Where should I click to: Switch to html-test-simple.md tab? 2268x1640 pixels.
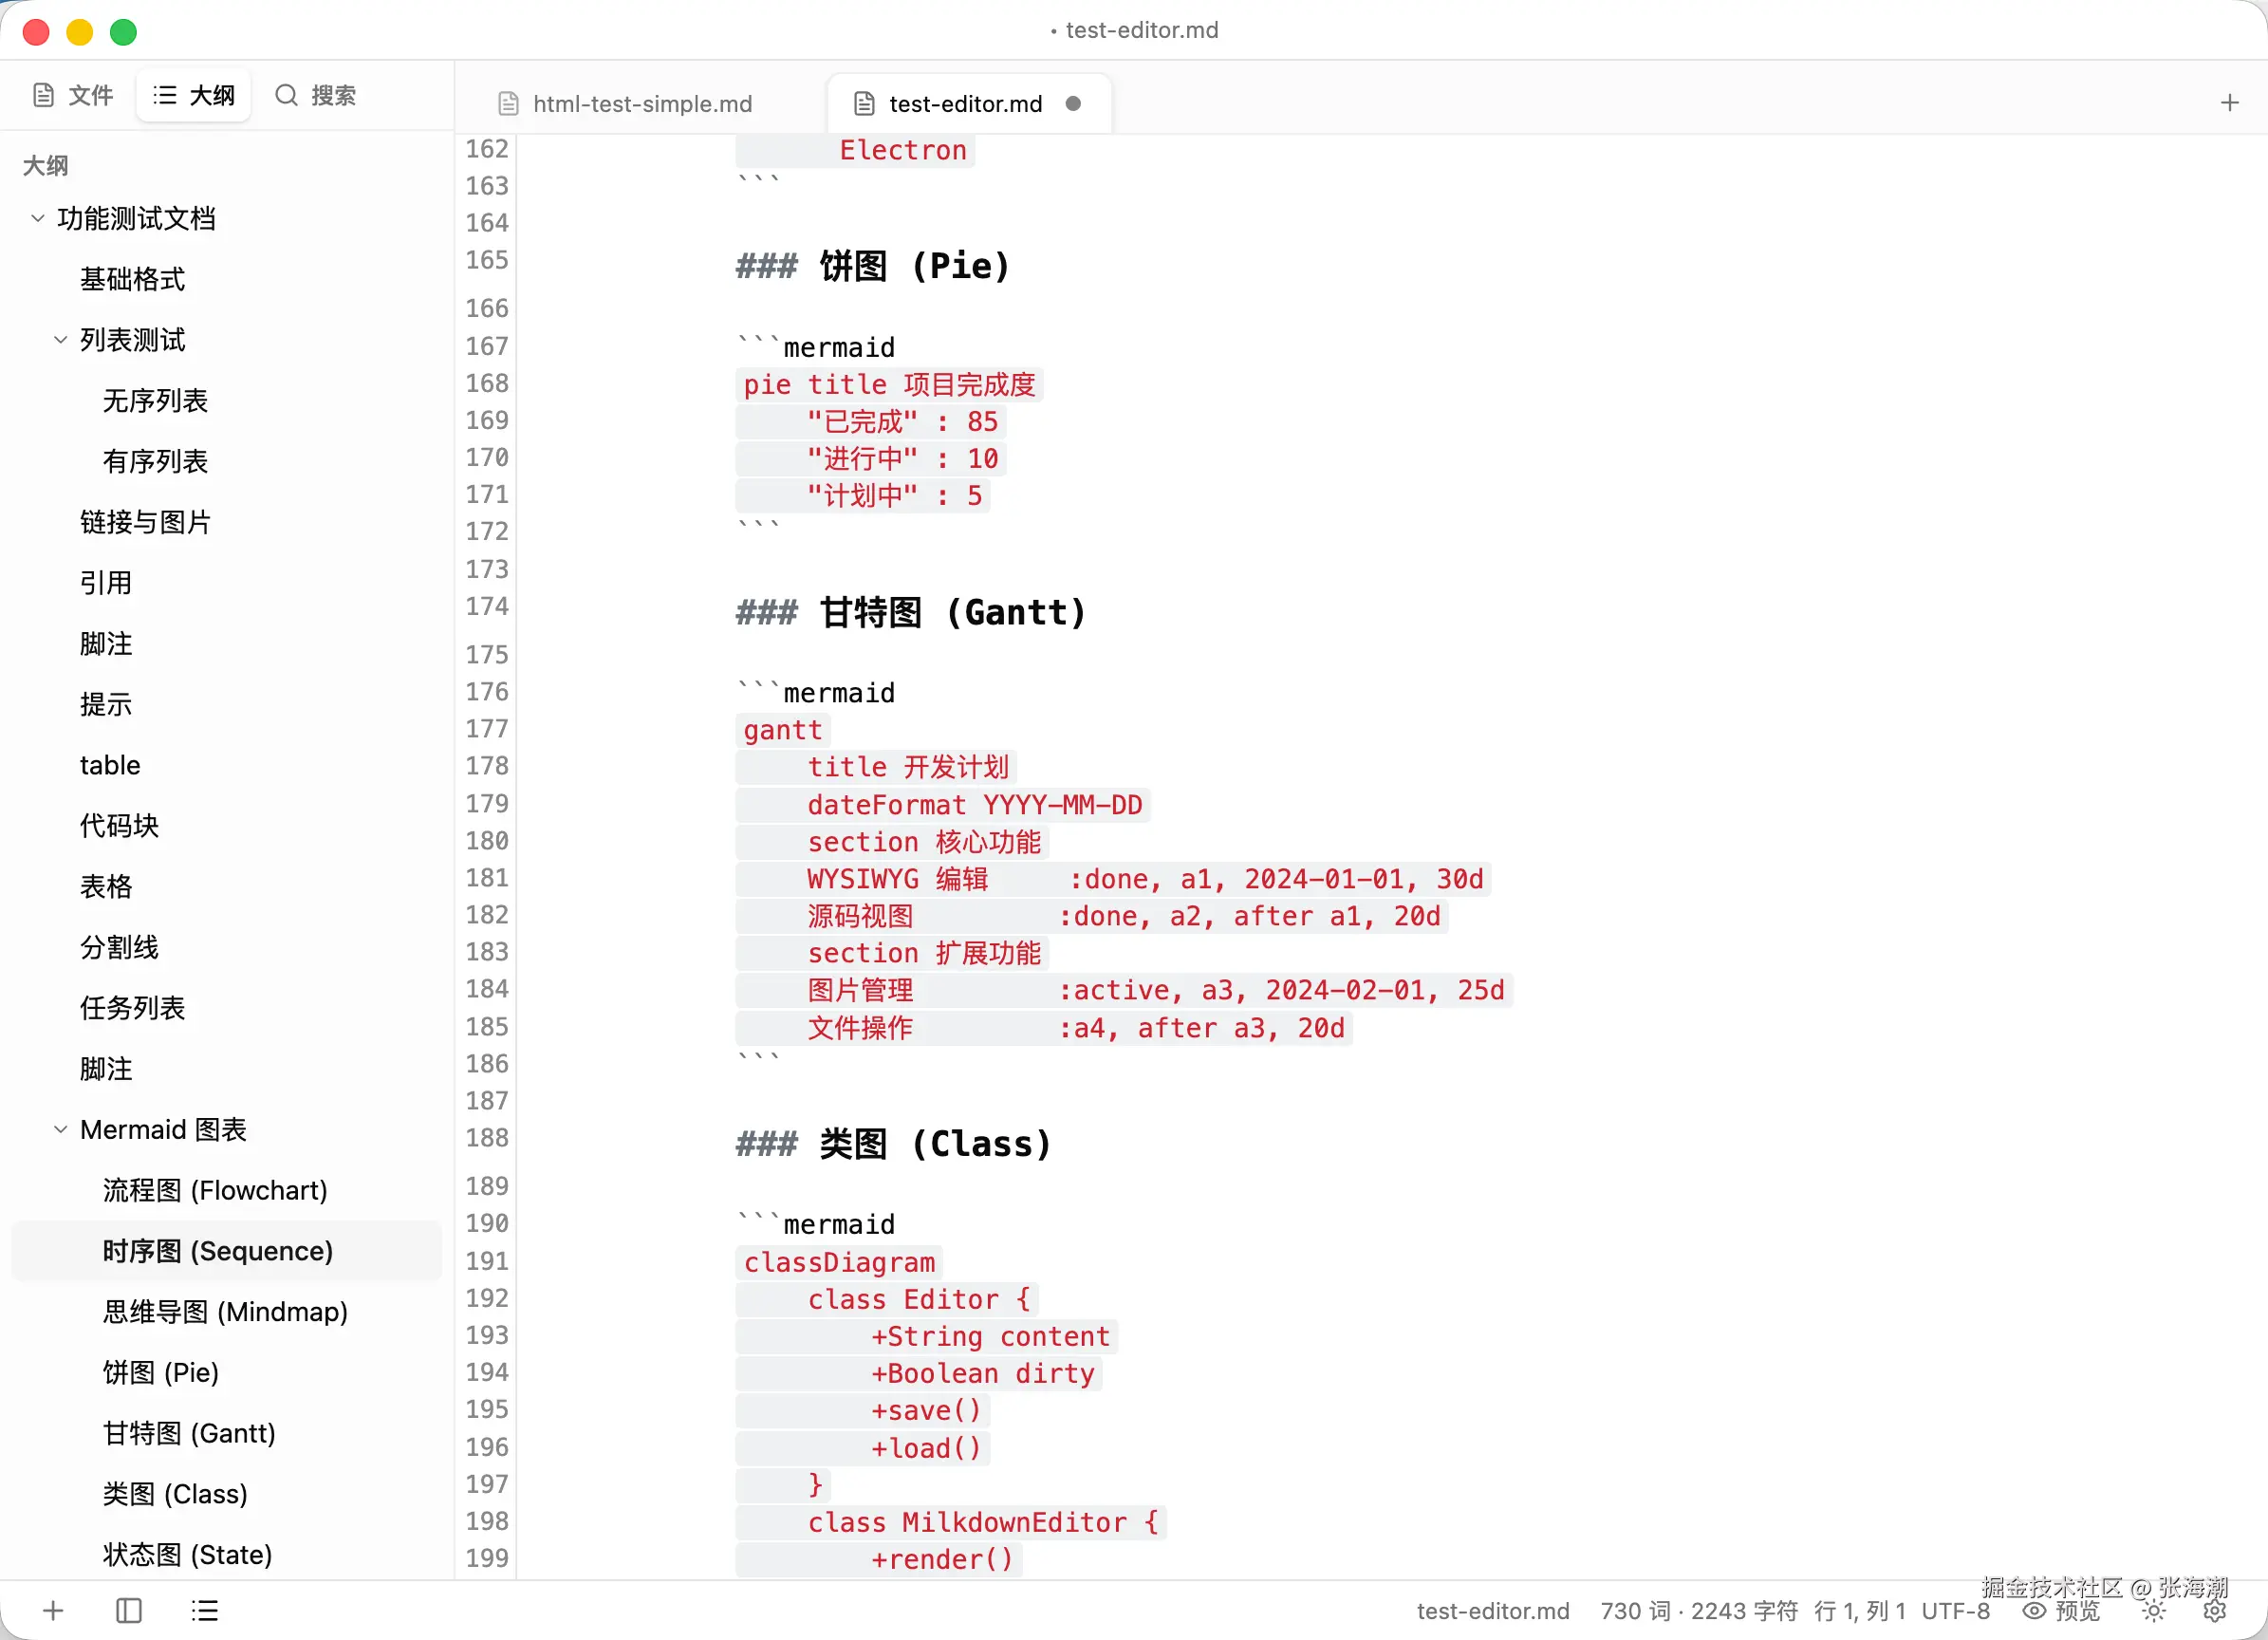642,104
